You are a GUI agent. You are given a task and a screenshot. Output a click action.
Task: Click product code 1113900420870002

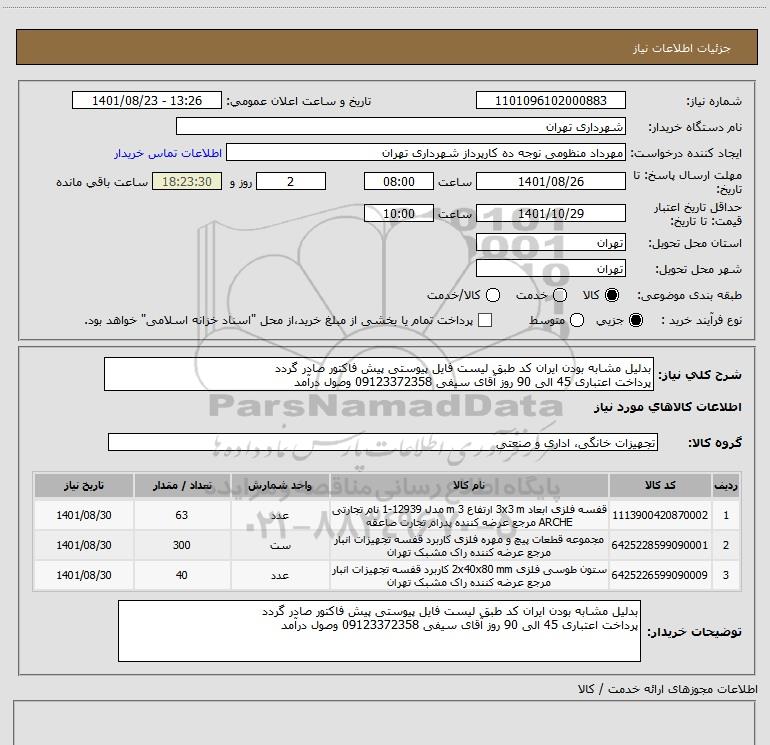[x=660, y=515]
